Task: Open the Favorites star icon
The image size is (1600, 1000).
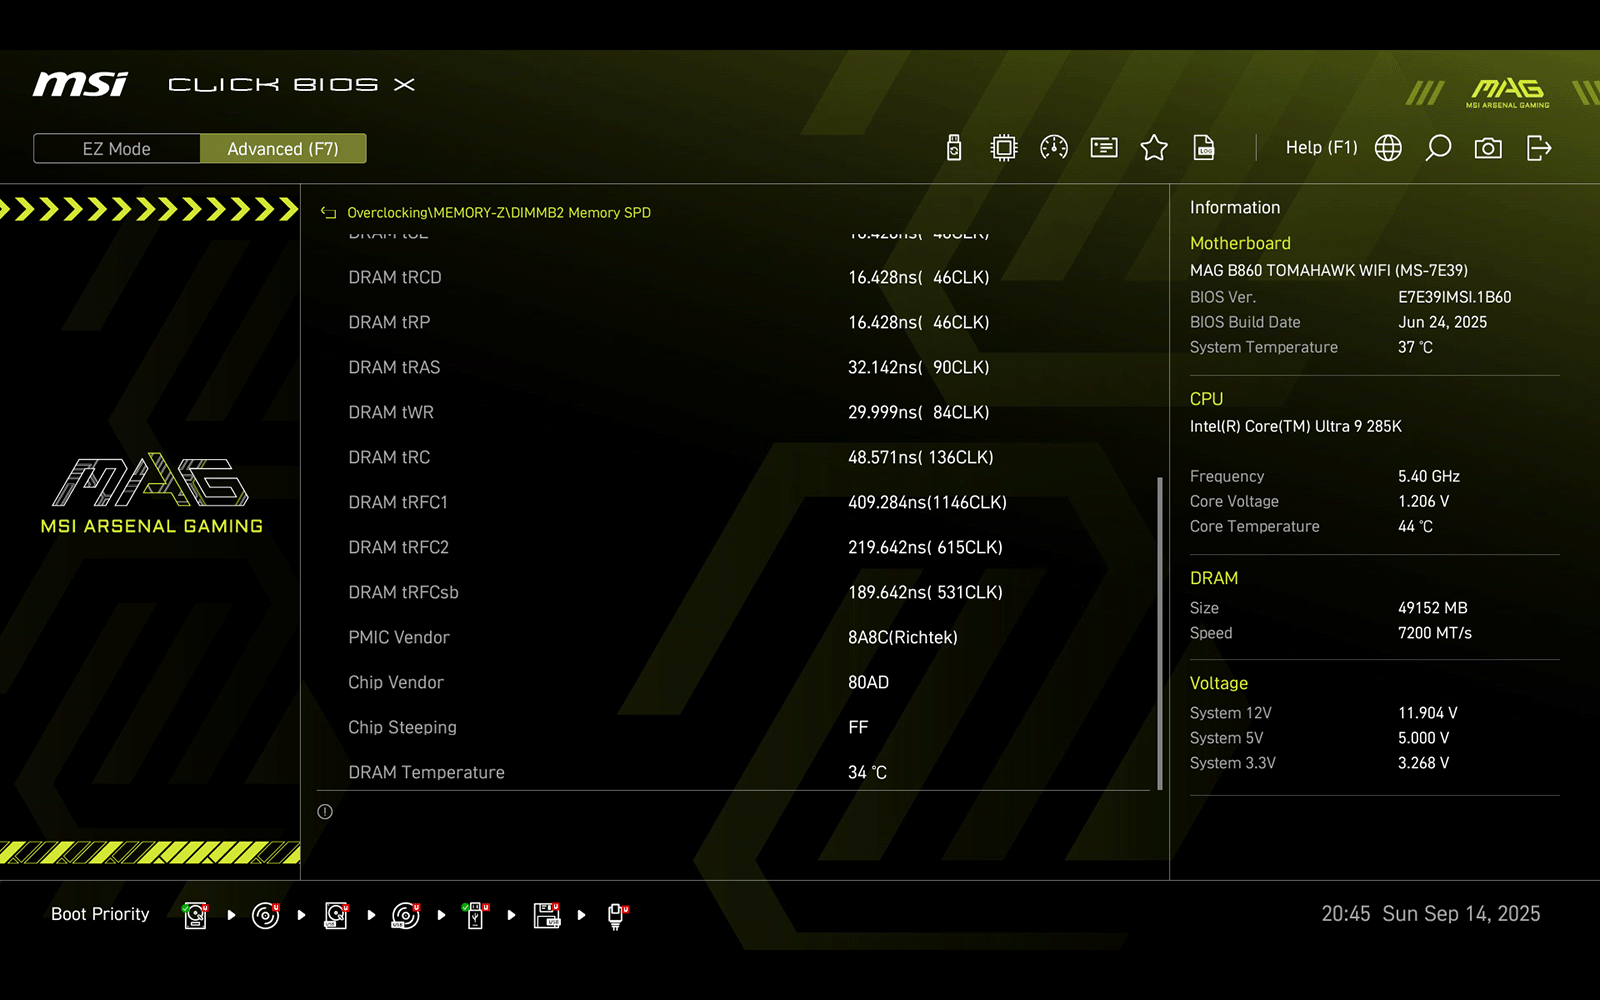Action: coord(1154,148)
